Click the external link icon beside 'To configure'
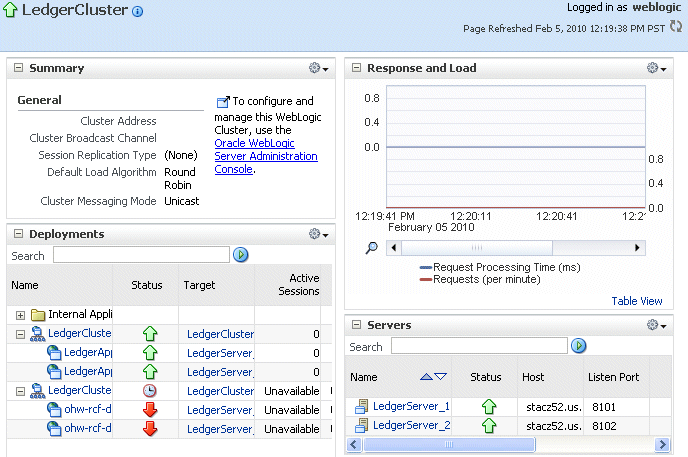 (x=223, y=102)
